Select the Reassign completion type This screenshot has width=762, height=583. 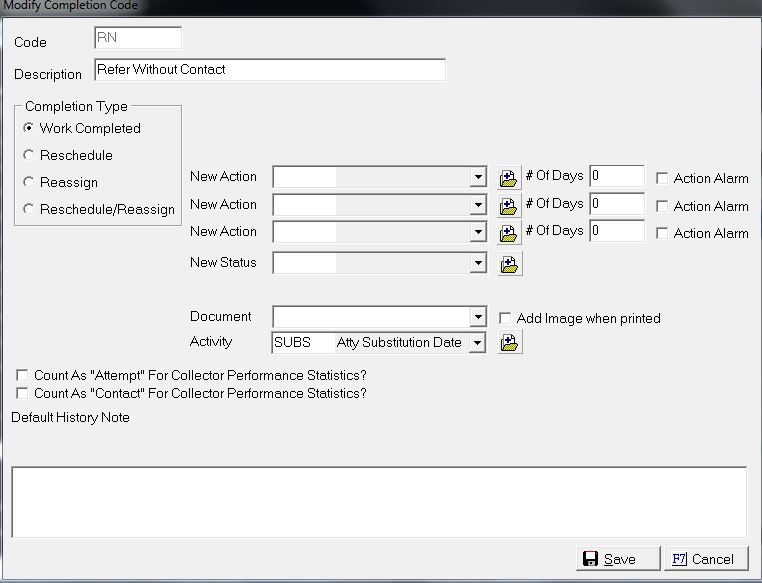click(29, 182)
